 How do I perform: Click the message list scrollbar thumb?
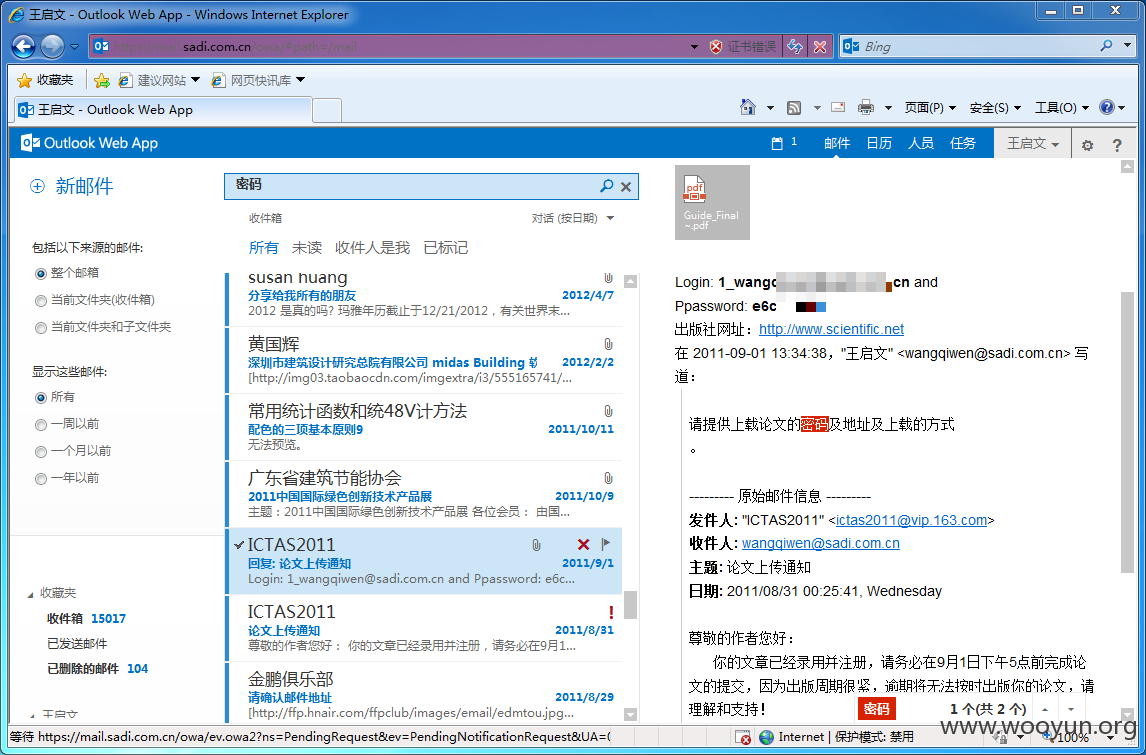(x=630, y=605)
